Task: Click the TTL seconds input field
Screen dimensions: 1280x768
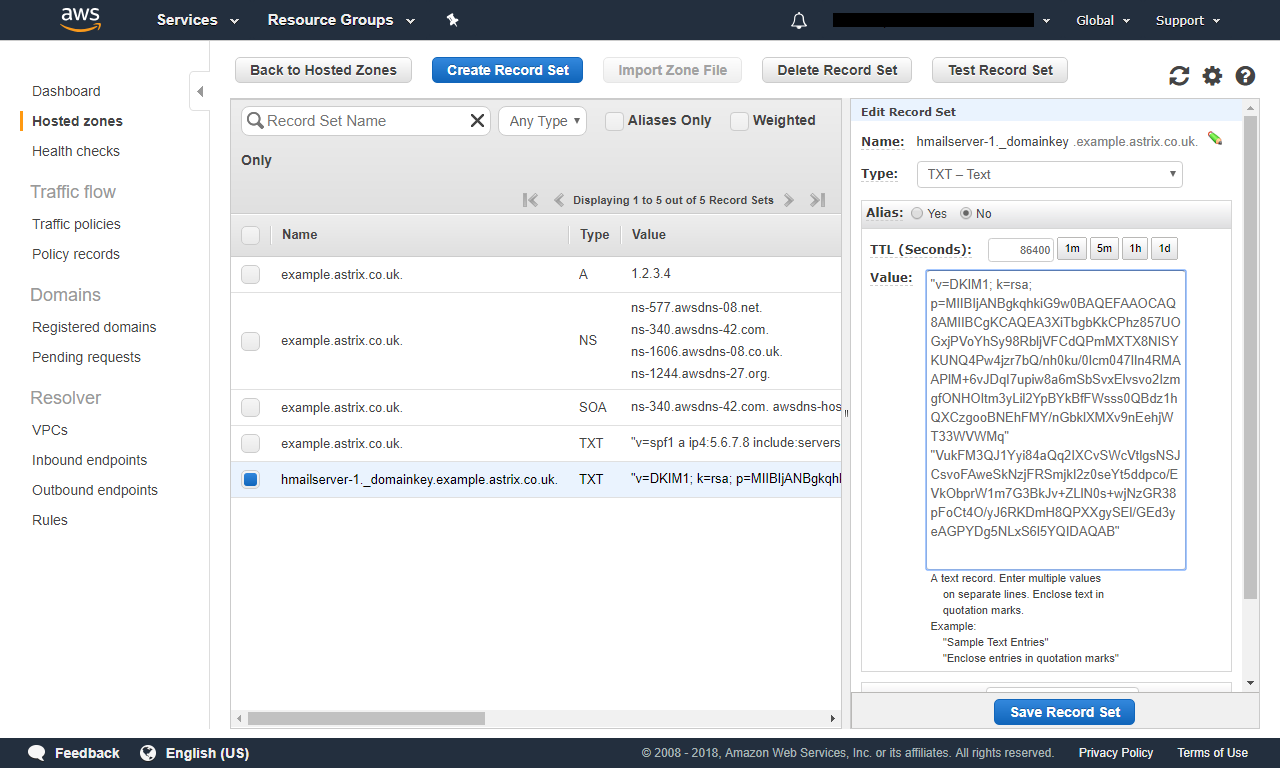Action: 1021,250
